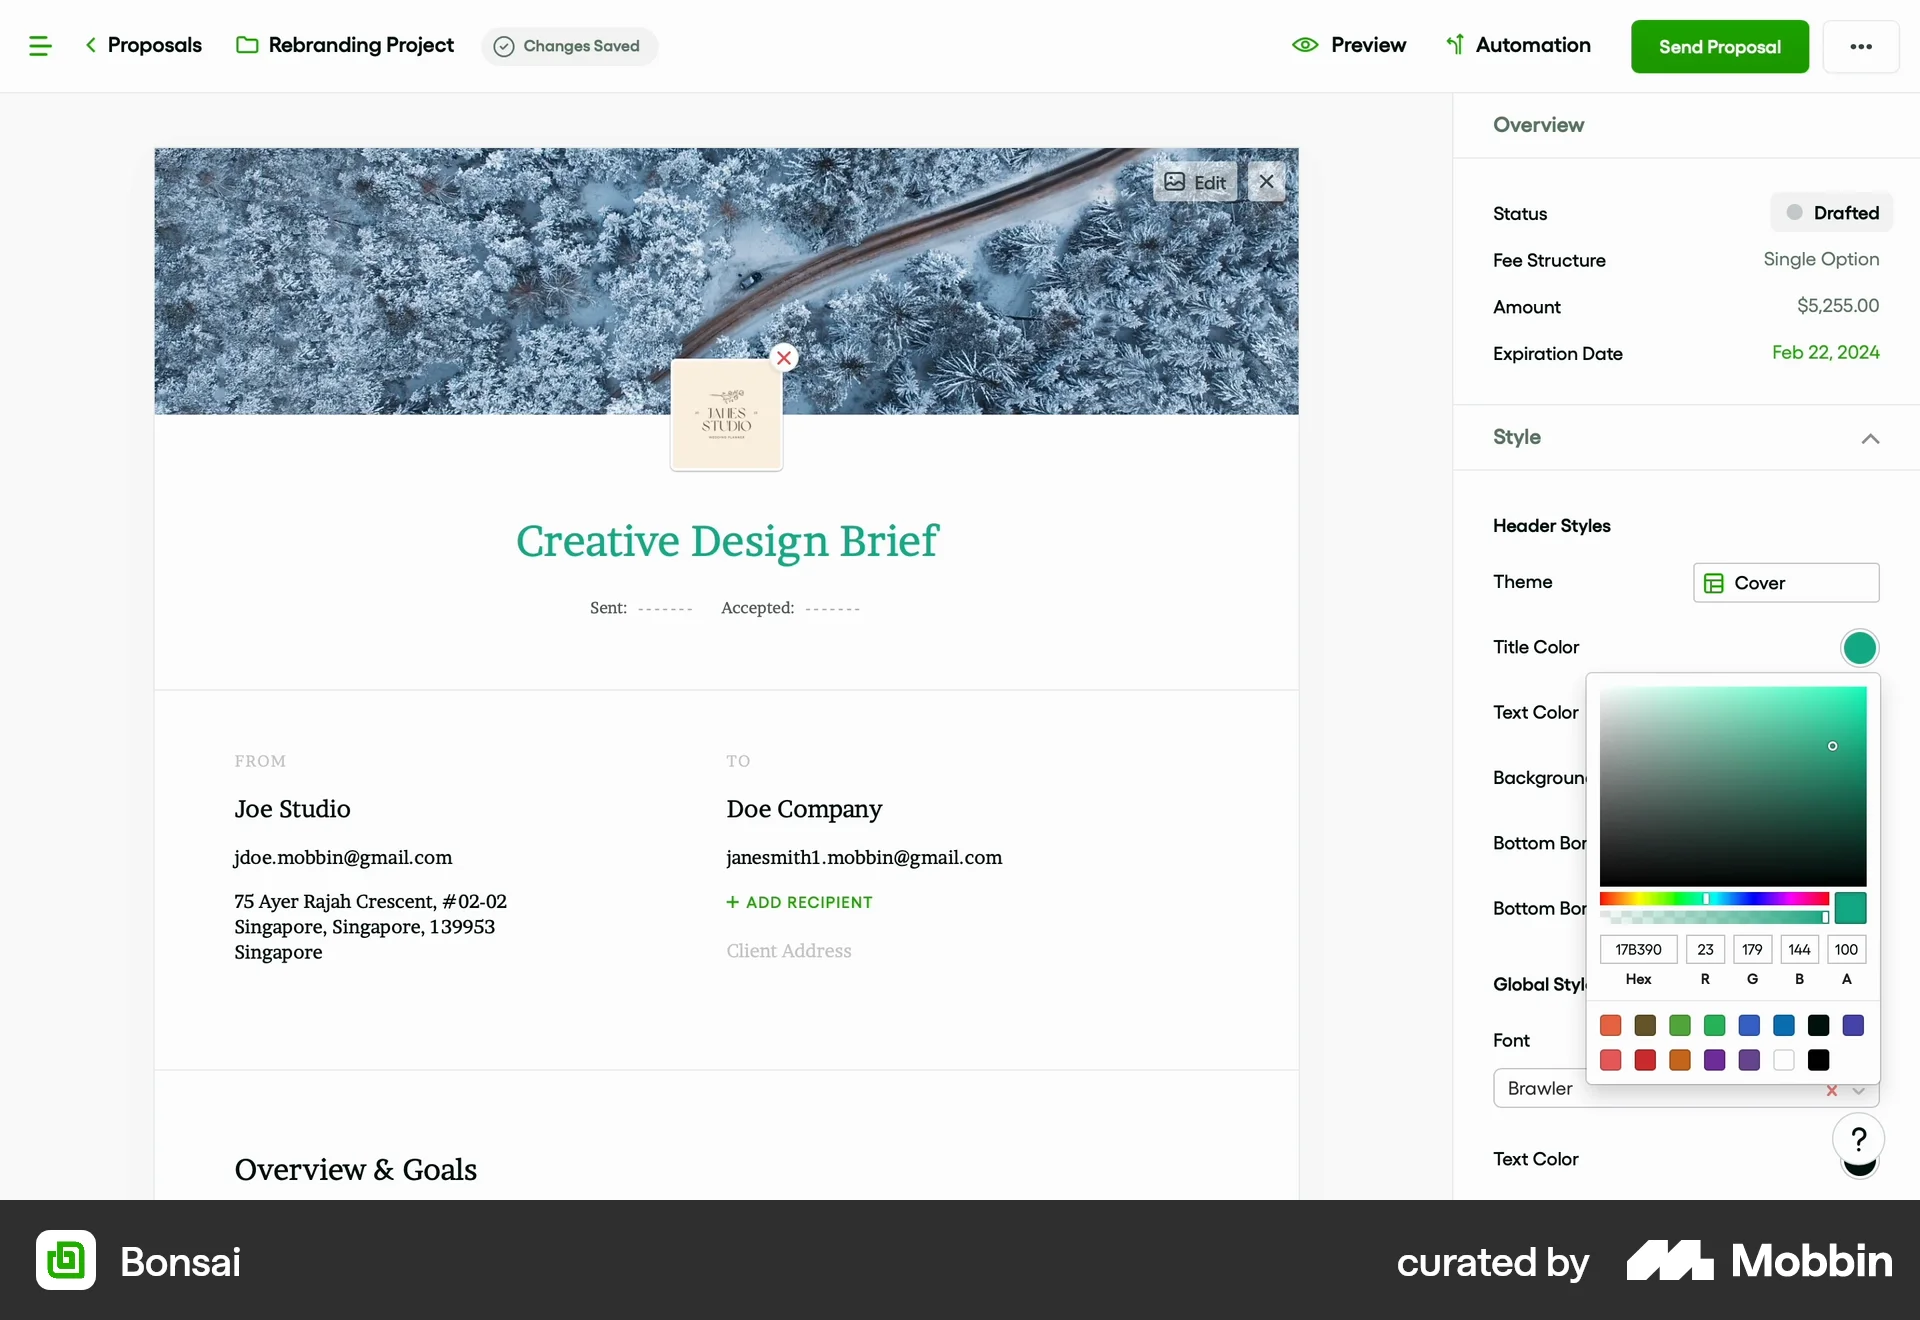1920x1320 pixels.
Task: Click the Hex color input field
Action: coord(1637,949)
